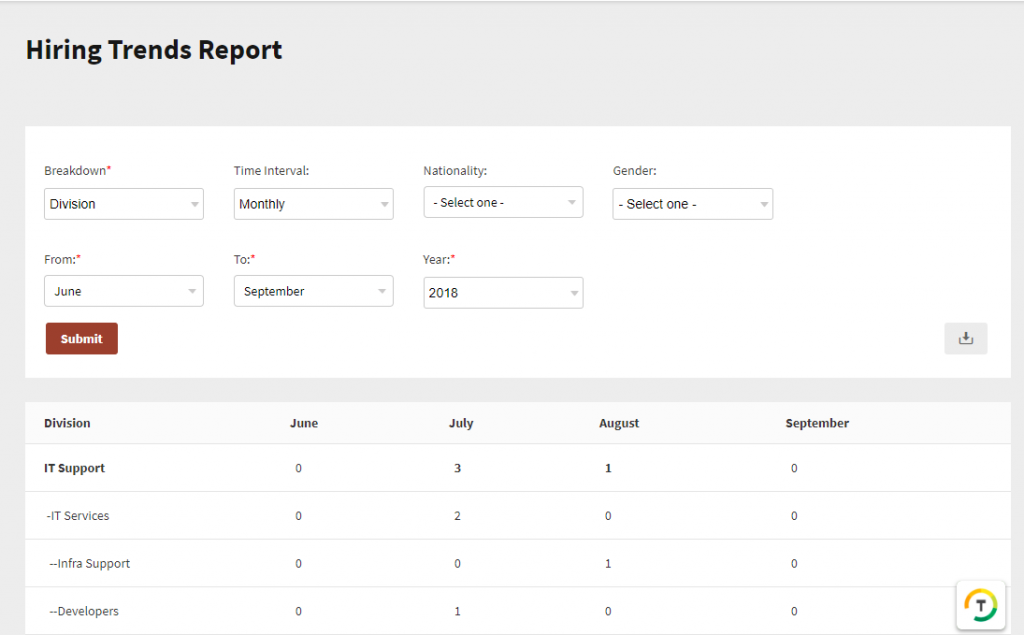Click the Breakdown field label
Image resolution: width=1024 pixels, height=635 pixels.
pyautogui.click(x=78, y=171)
